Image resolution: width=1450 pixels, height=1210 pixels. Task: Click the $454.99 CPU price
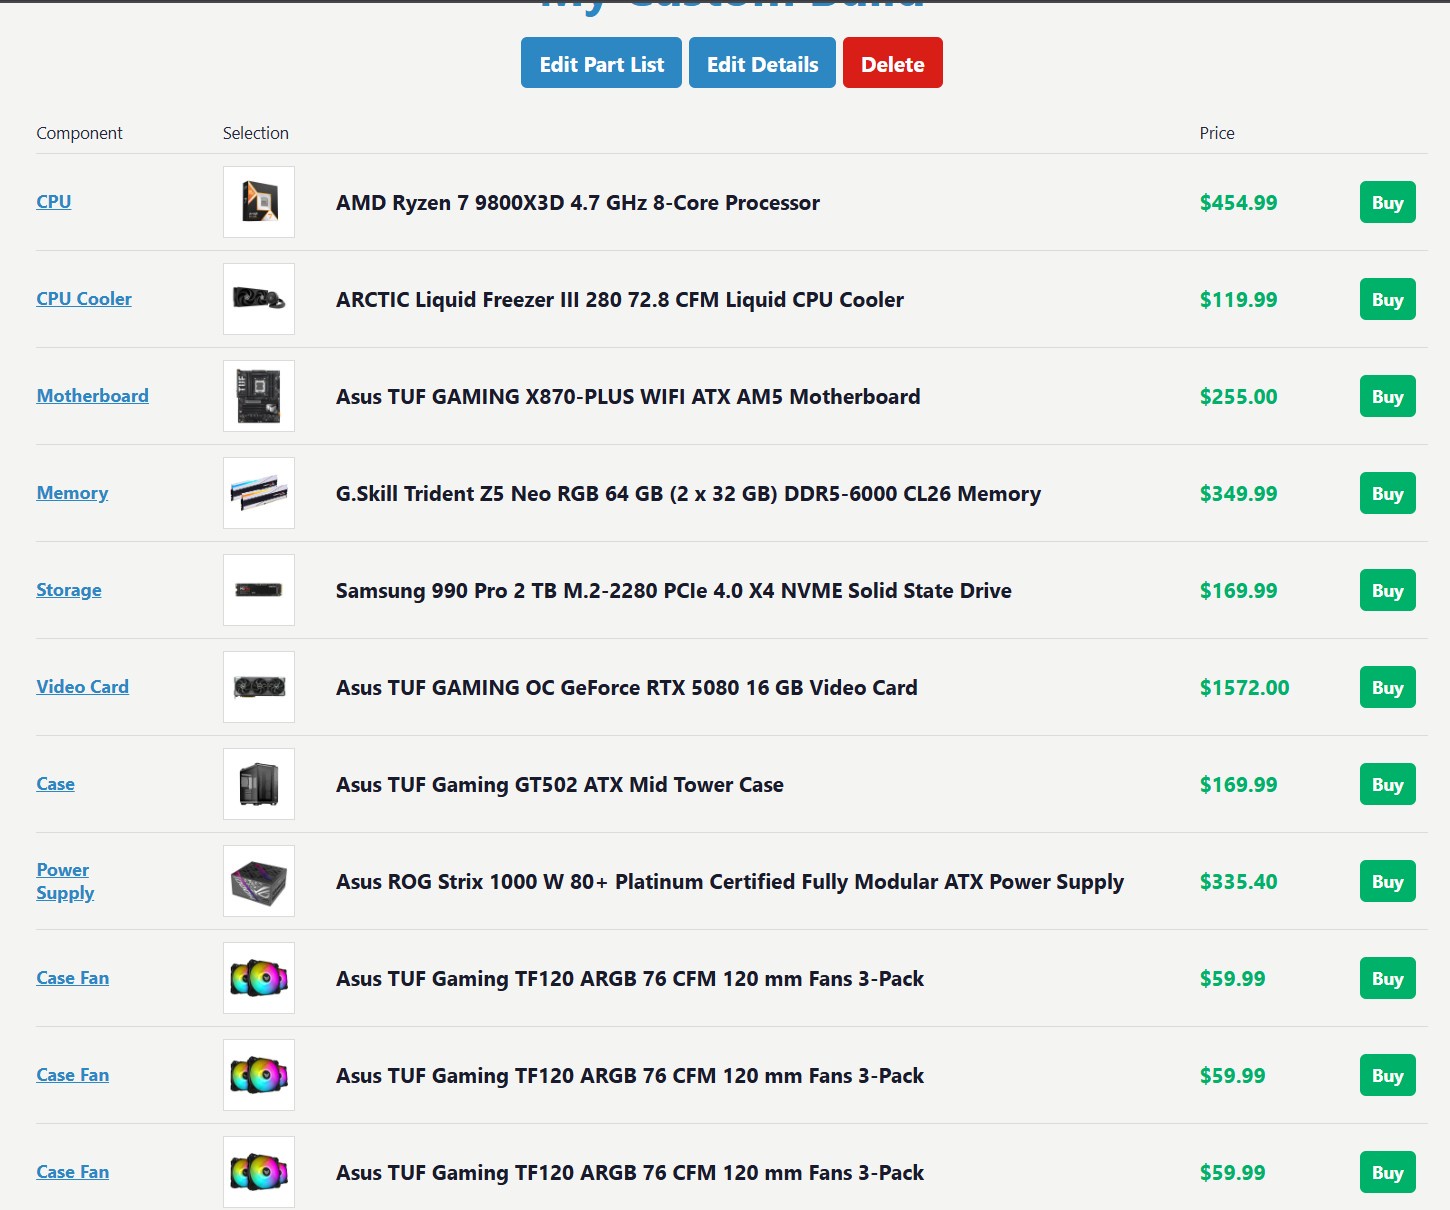pyautogui.click(x=1238, y=203)
